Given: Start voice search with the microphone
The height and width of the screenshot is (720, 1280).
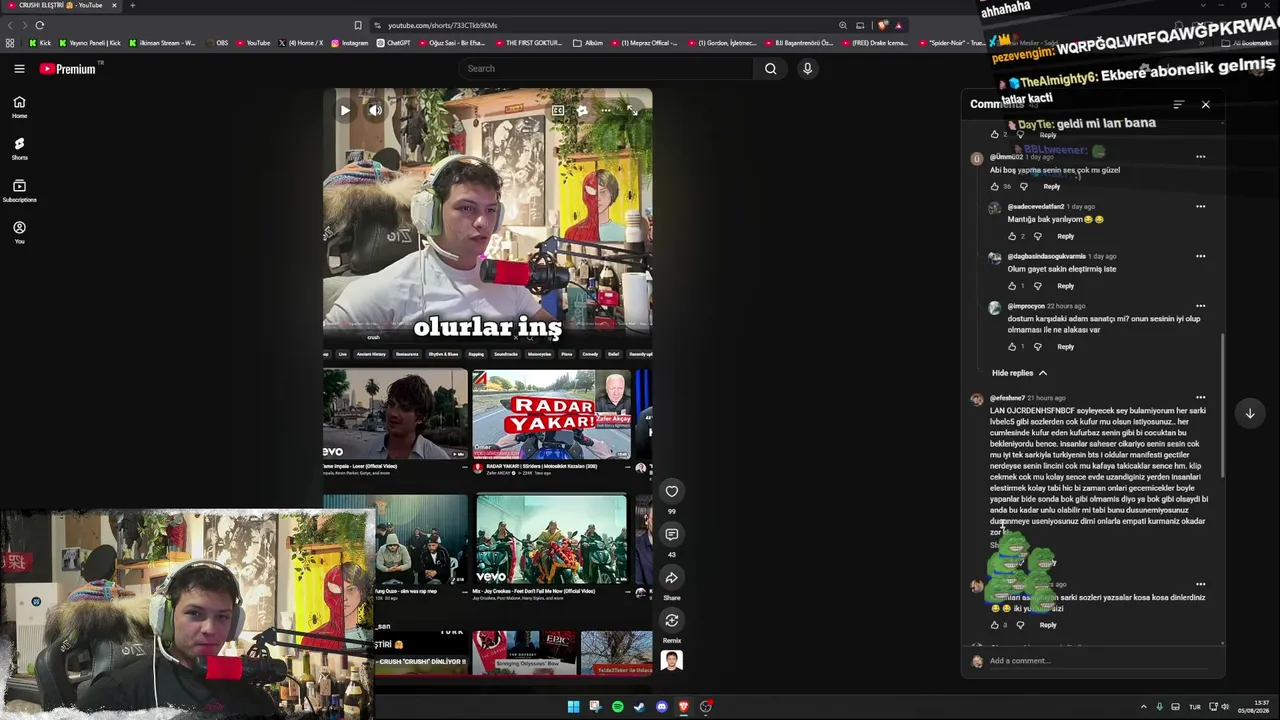Looking at the screenshot, I should [807, 68].
